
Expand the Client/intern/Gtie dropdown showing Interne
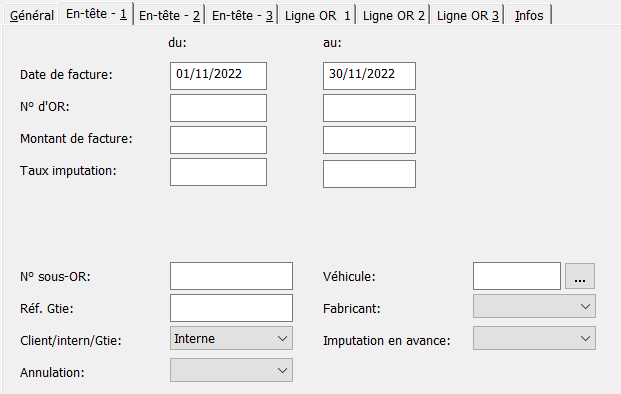(x=231, y=338)
